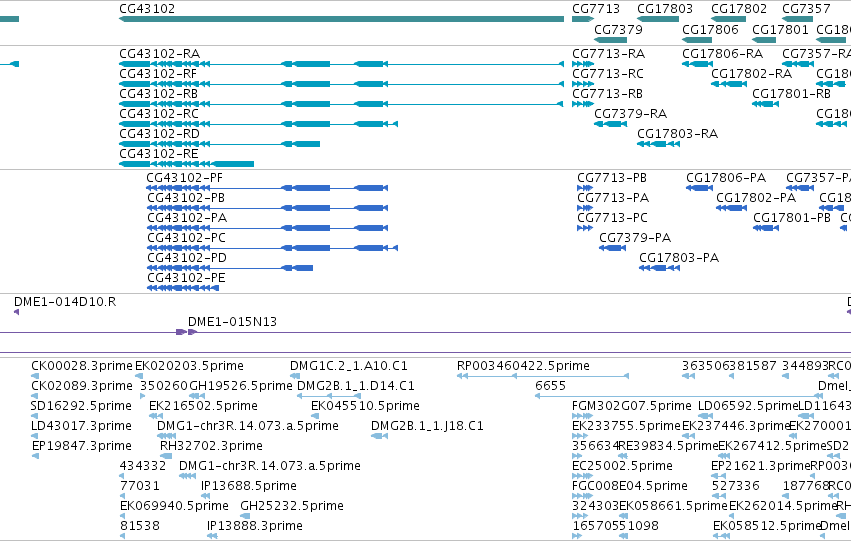This screenshot has width=851, height=541.
Task: Select EST DMG2B.1_1.J18.C1
Action: [428, 427]
